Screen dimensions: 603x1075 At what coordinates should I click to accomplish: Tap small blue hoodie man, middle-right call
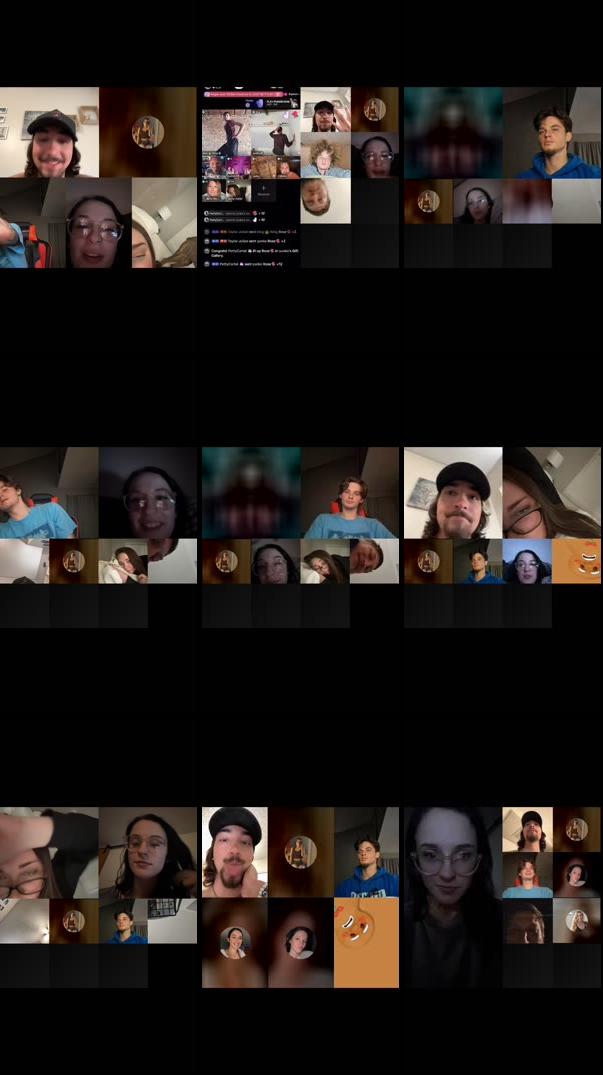pyautogui.click(x=478, y=561)
